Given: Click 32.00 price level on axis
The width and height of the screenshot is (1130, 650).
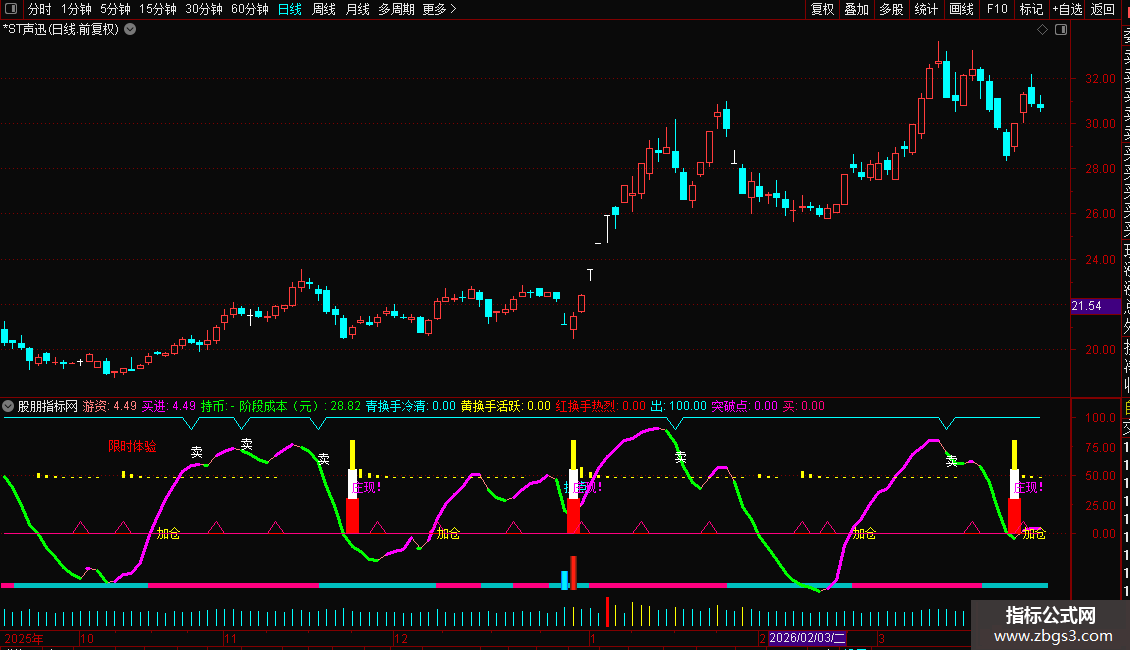Looking at the screenshot, I should pos(1100,79).
